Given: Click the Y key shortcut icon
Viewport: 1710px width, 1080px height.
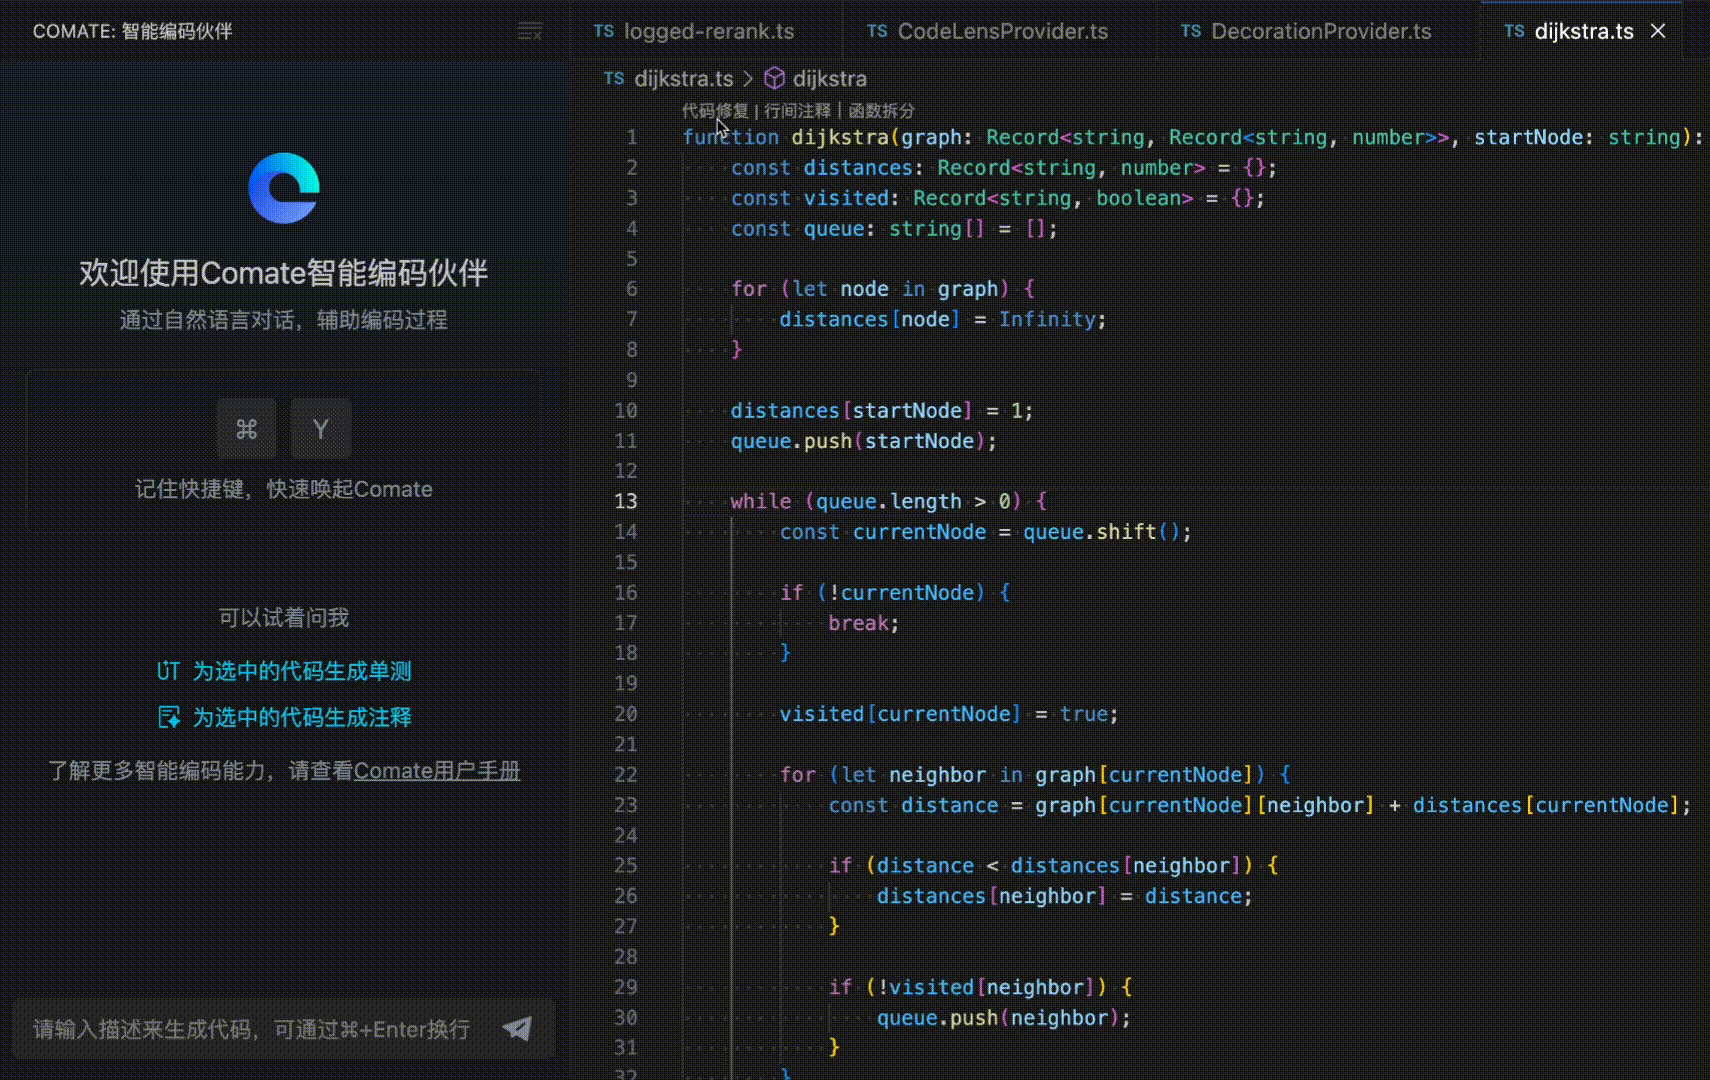Looking at the screenshot, I should (320, 429).
